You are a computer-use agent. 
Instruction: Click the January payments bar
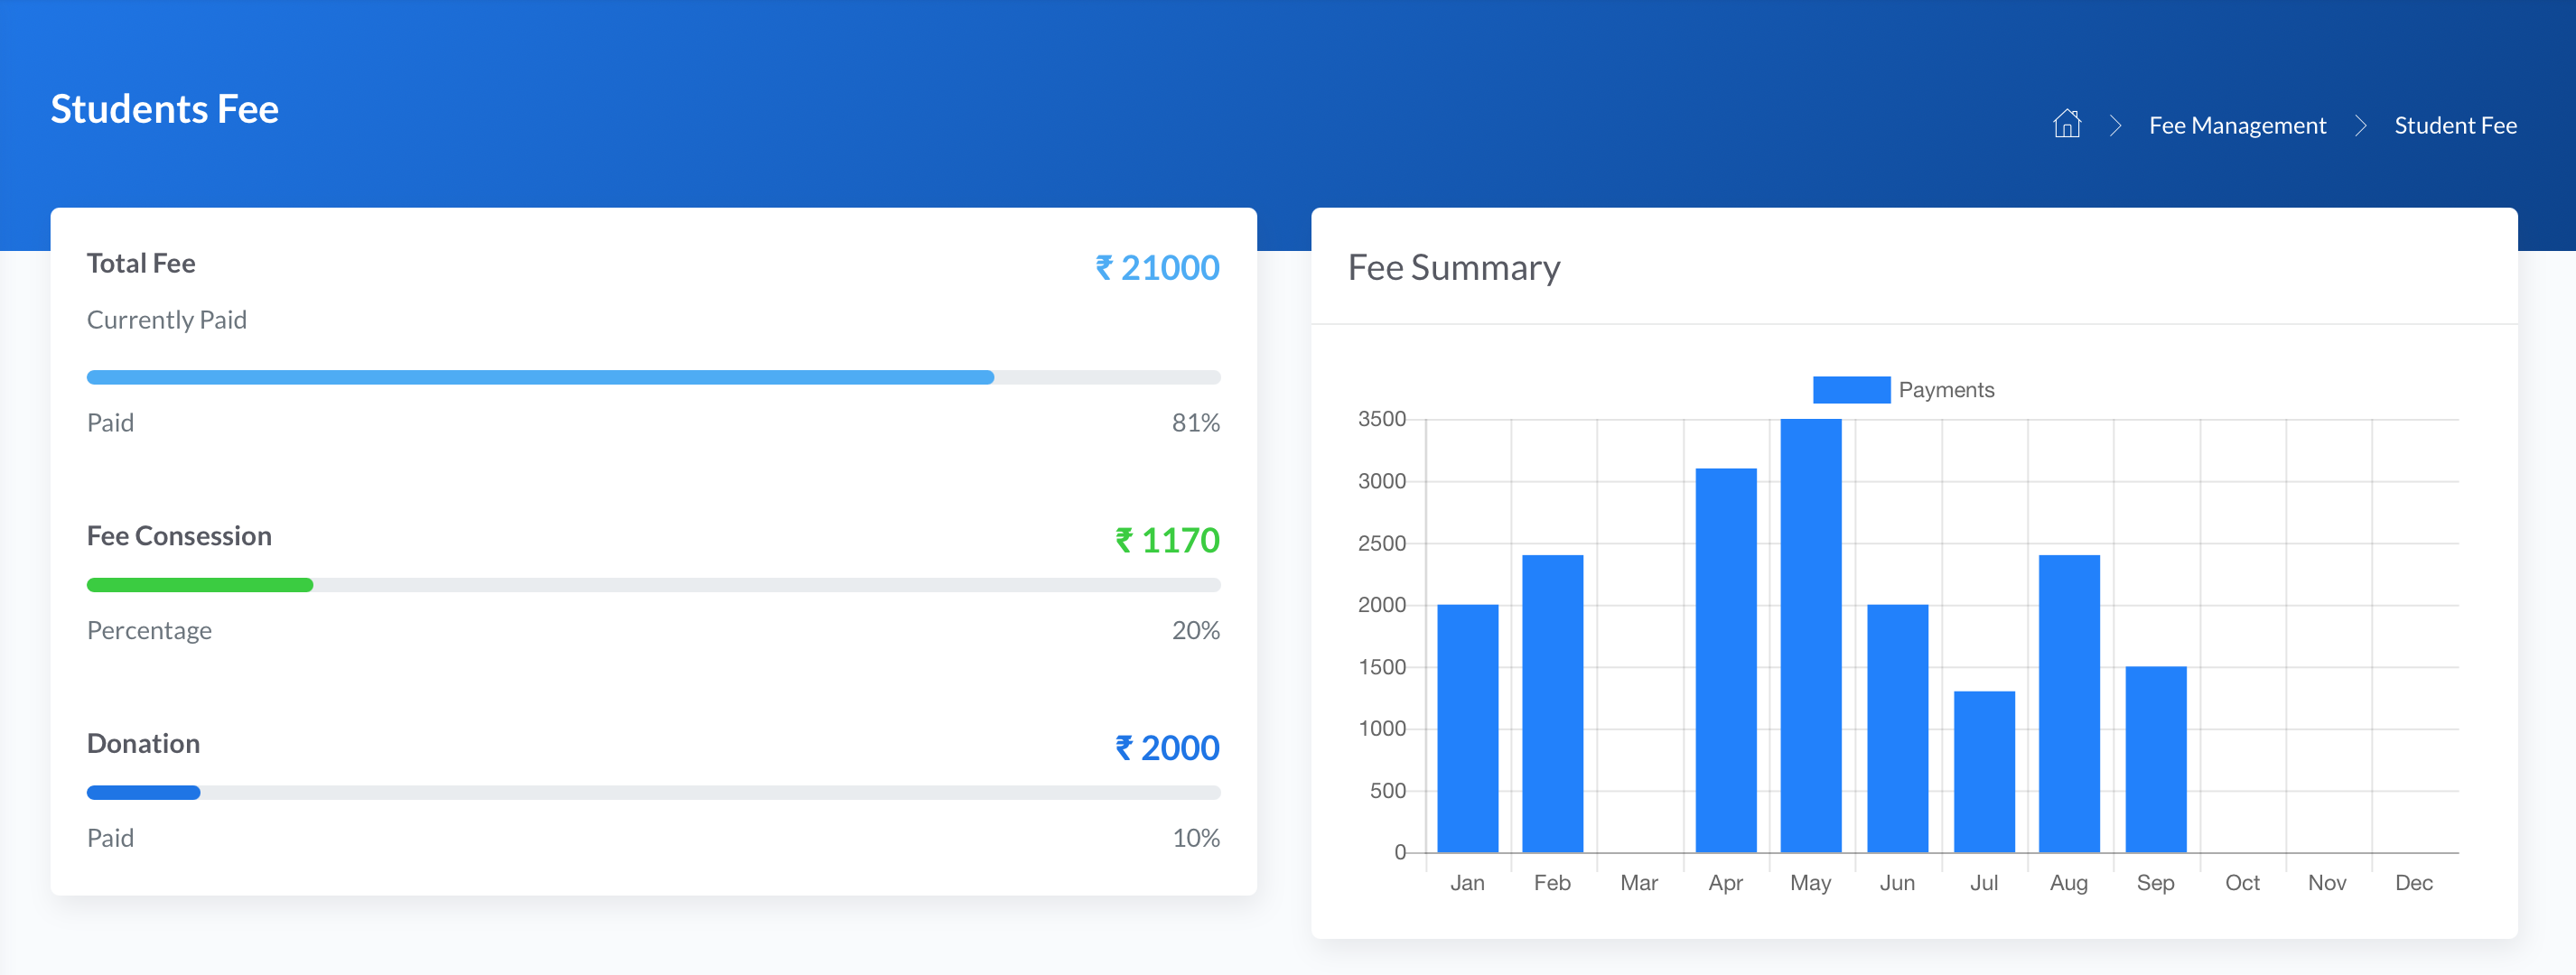point(1467,728)
